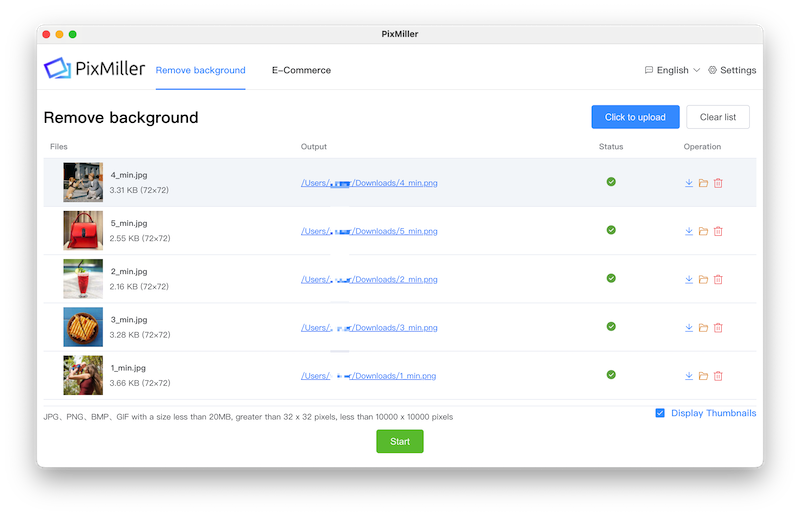Select the red handbag thumbnail
This screenshot has width=800, height=516.
tap(83, 230)
